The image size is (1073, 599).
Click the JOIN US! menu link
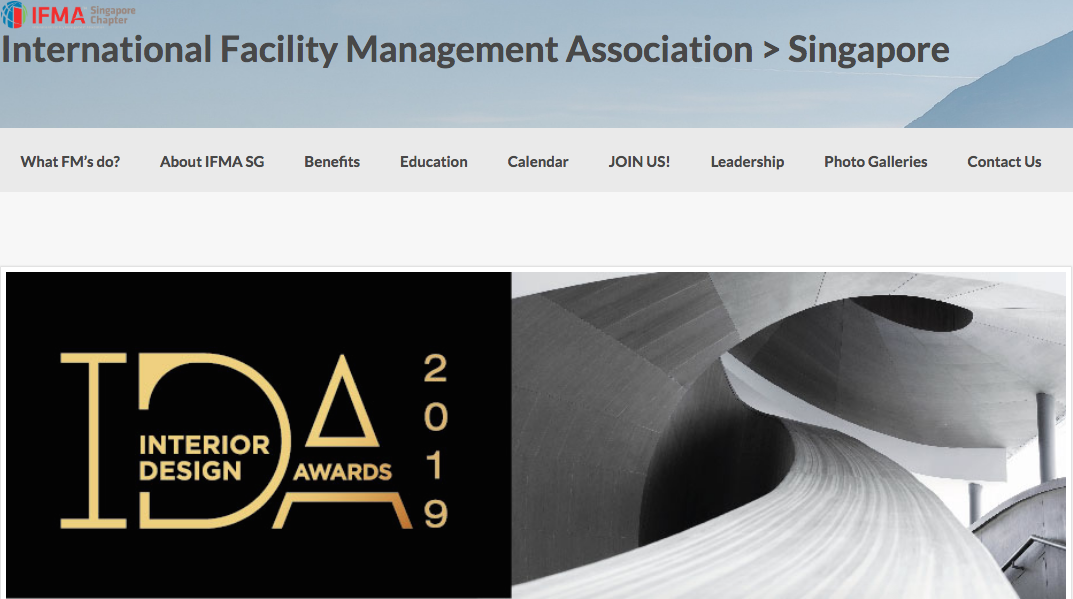639,162
